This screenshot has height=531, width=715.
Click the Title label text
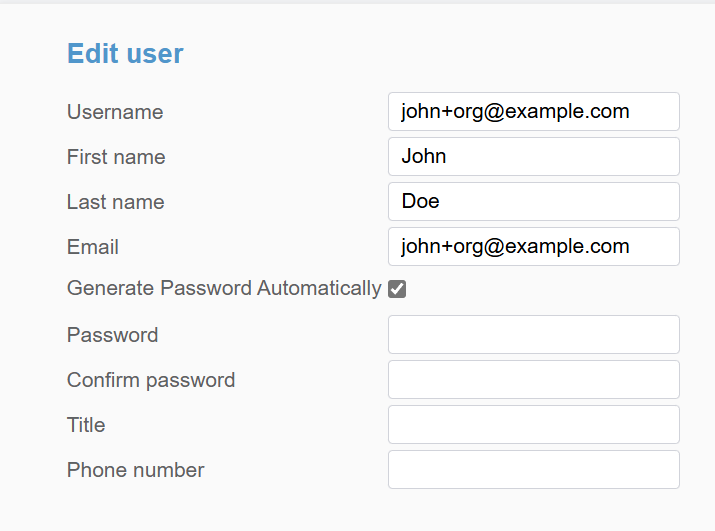coord(86,425)
